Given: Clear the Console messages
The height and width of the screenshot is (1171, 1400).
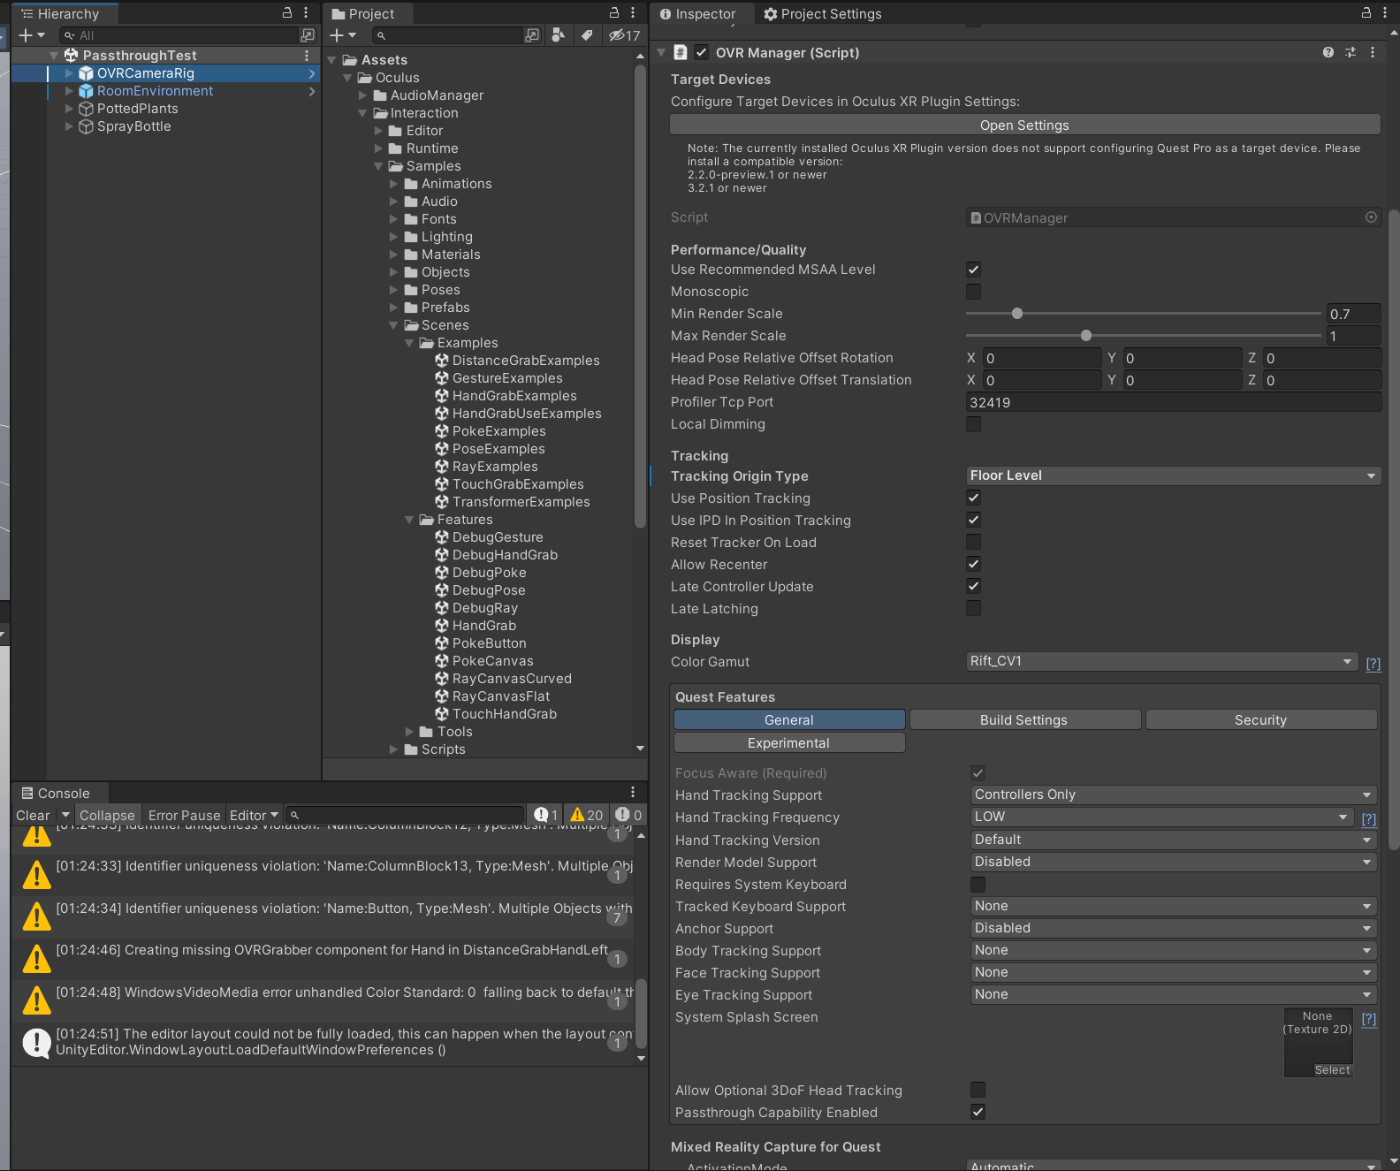Looking at the screenshot, I should point(33,815).
